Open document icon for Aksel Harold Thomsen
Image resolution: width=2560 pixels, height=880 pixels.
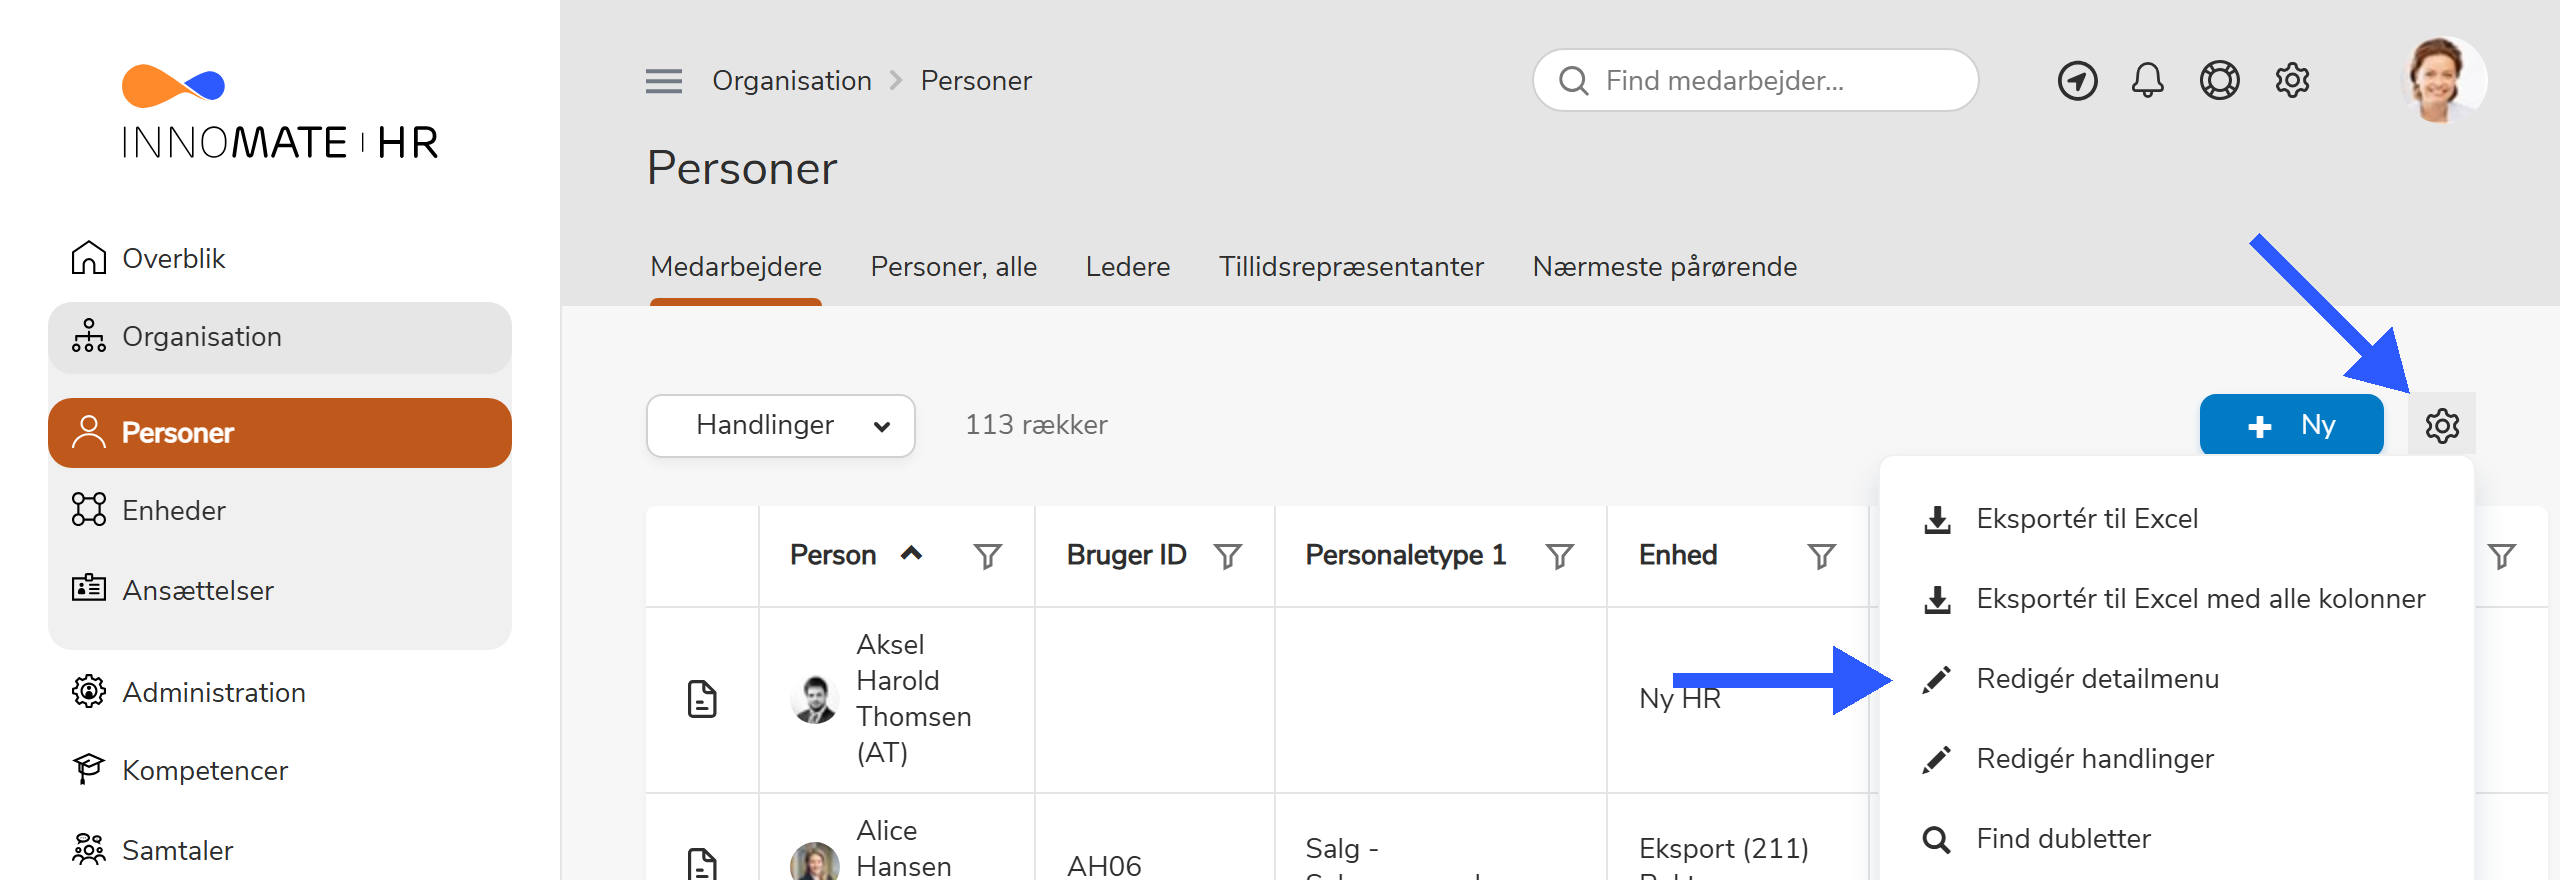(702, 699)
